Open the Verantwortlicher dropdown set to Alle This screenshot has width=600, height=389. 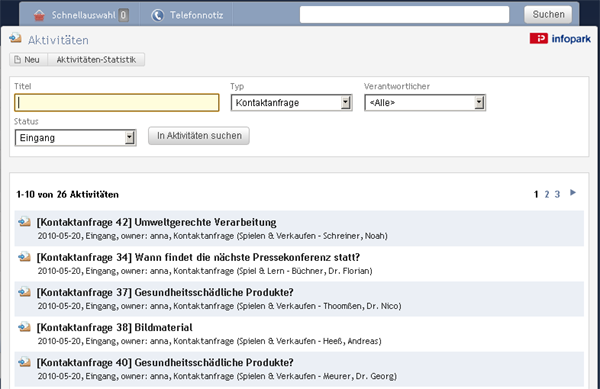(x=425, y=103)
